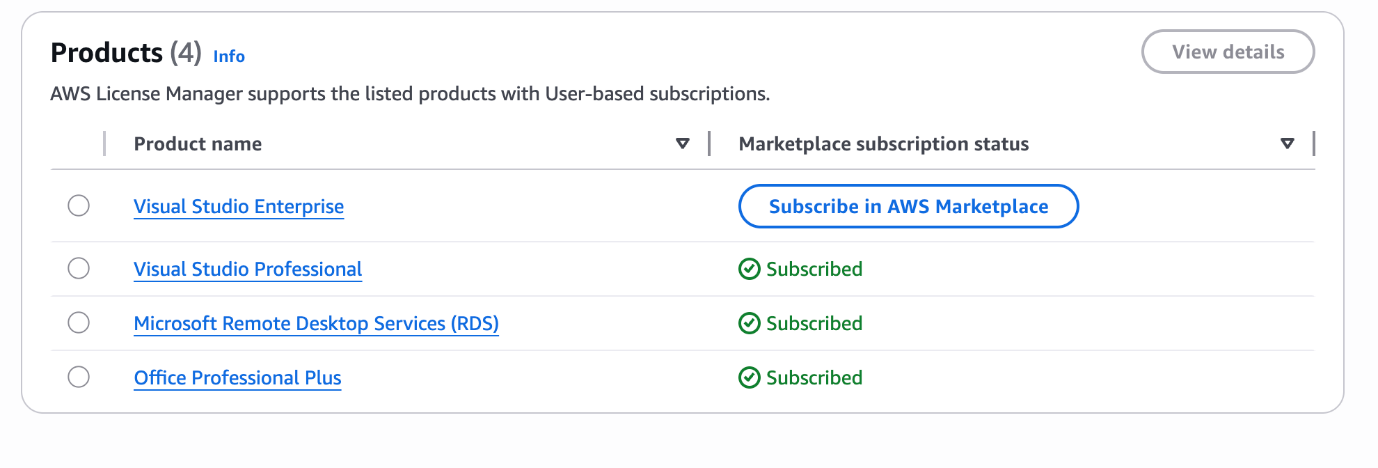Screen dimensions: 1378x468
Task: Sort by Marketplace subscription status arrow
Action: (x=1288, y=144)
